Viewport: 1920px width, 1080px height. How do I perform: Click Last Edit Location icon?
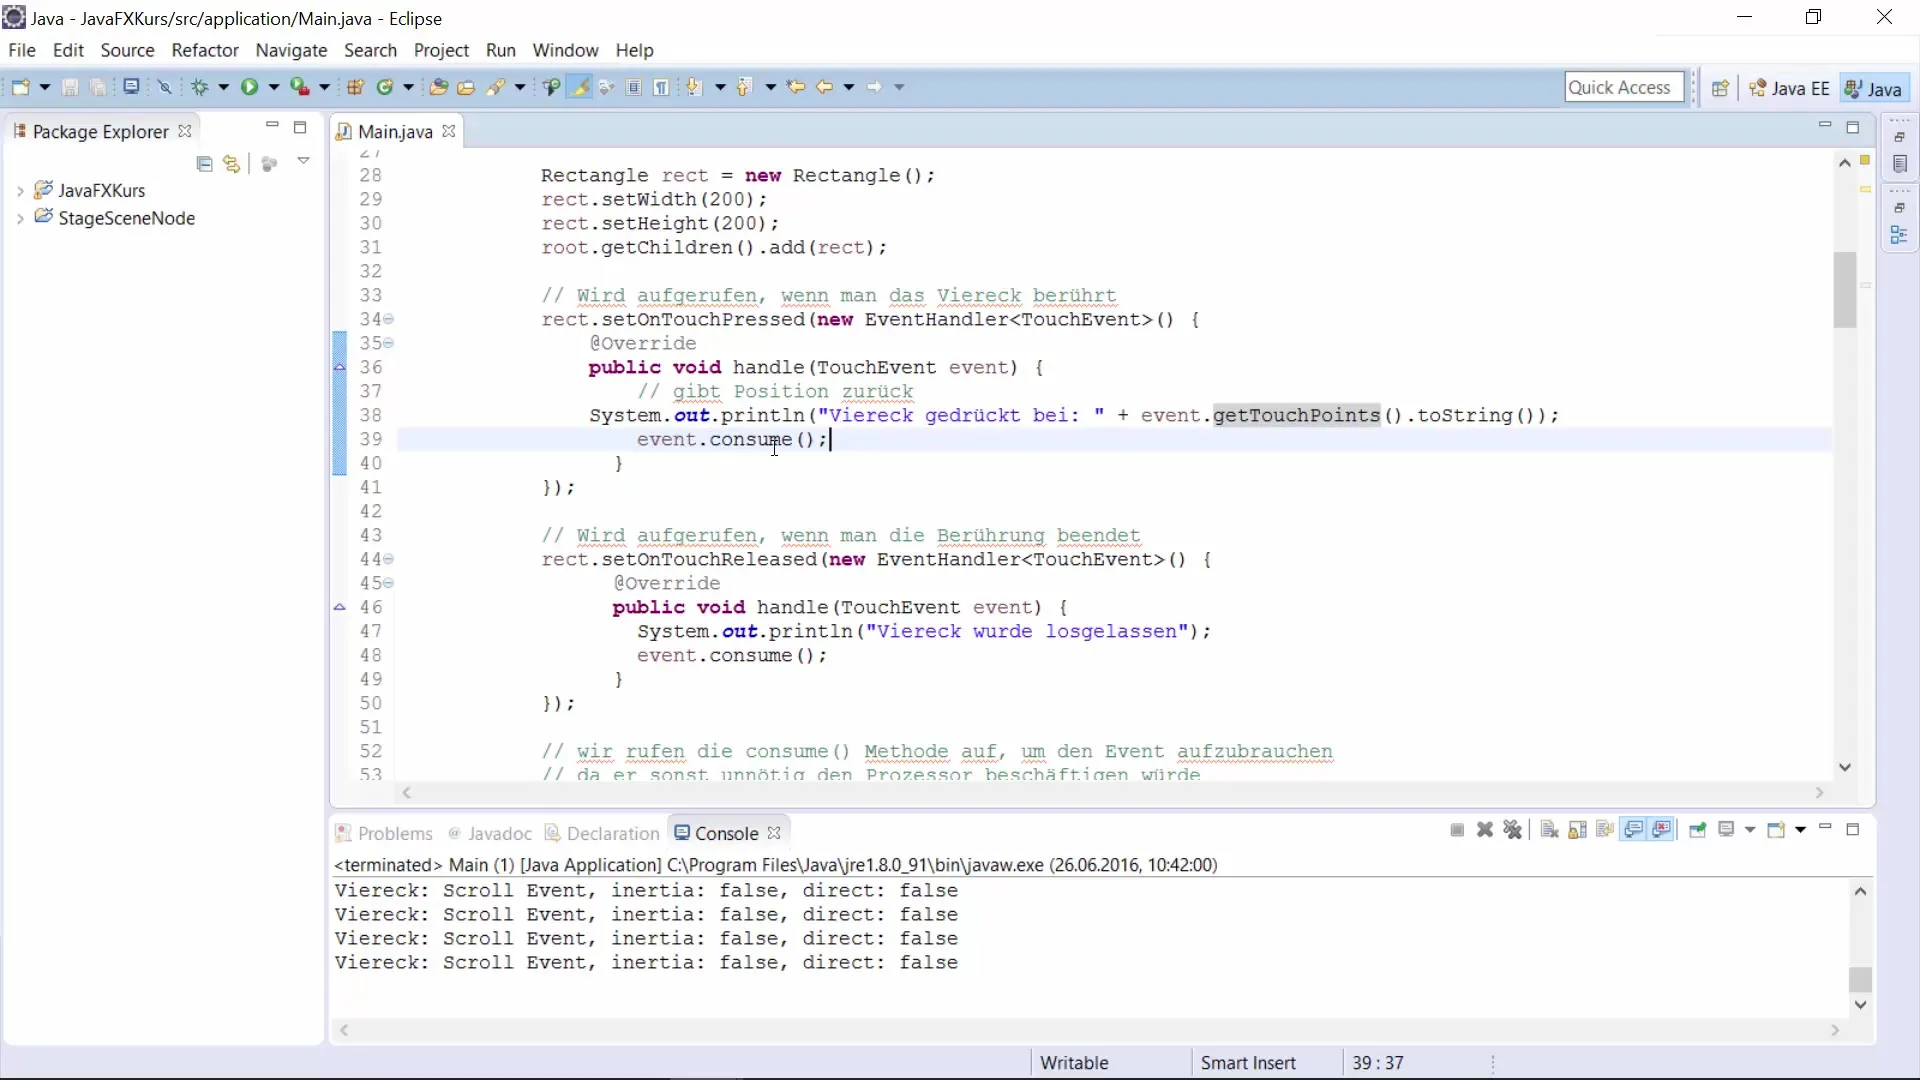tap(796, 87)
